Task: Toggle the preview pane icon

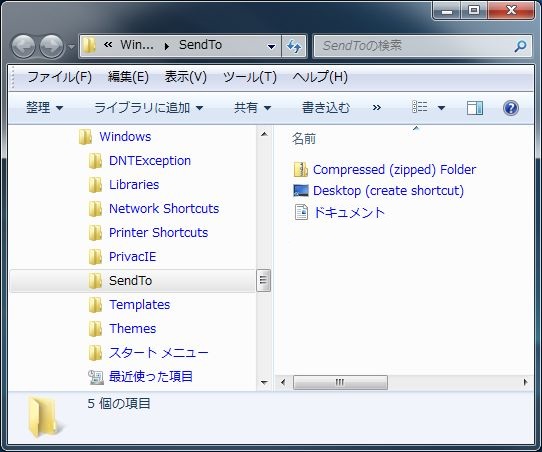Action: (475, 108)
